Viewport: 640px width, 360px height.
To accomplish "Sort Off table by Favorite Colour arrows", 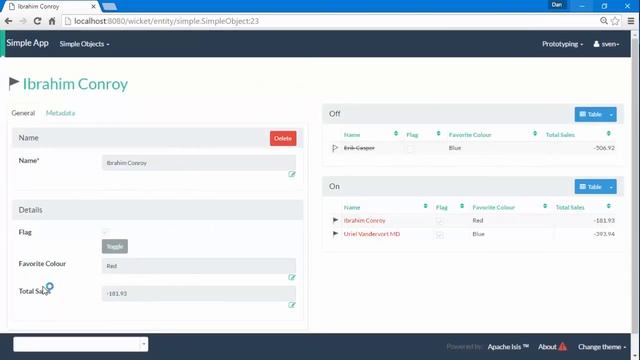I will pyautogui.click(x=535, y=134).
